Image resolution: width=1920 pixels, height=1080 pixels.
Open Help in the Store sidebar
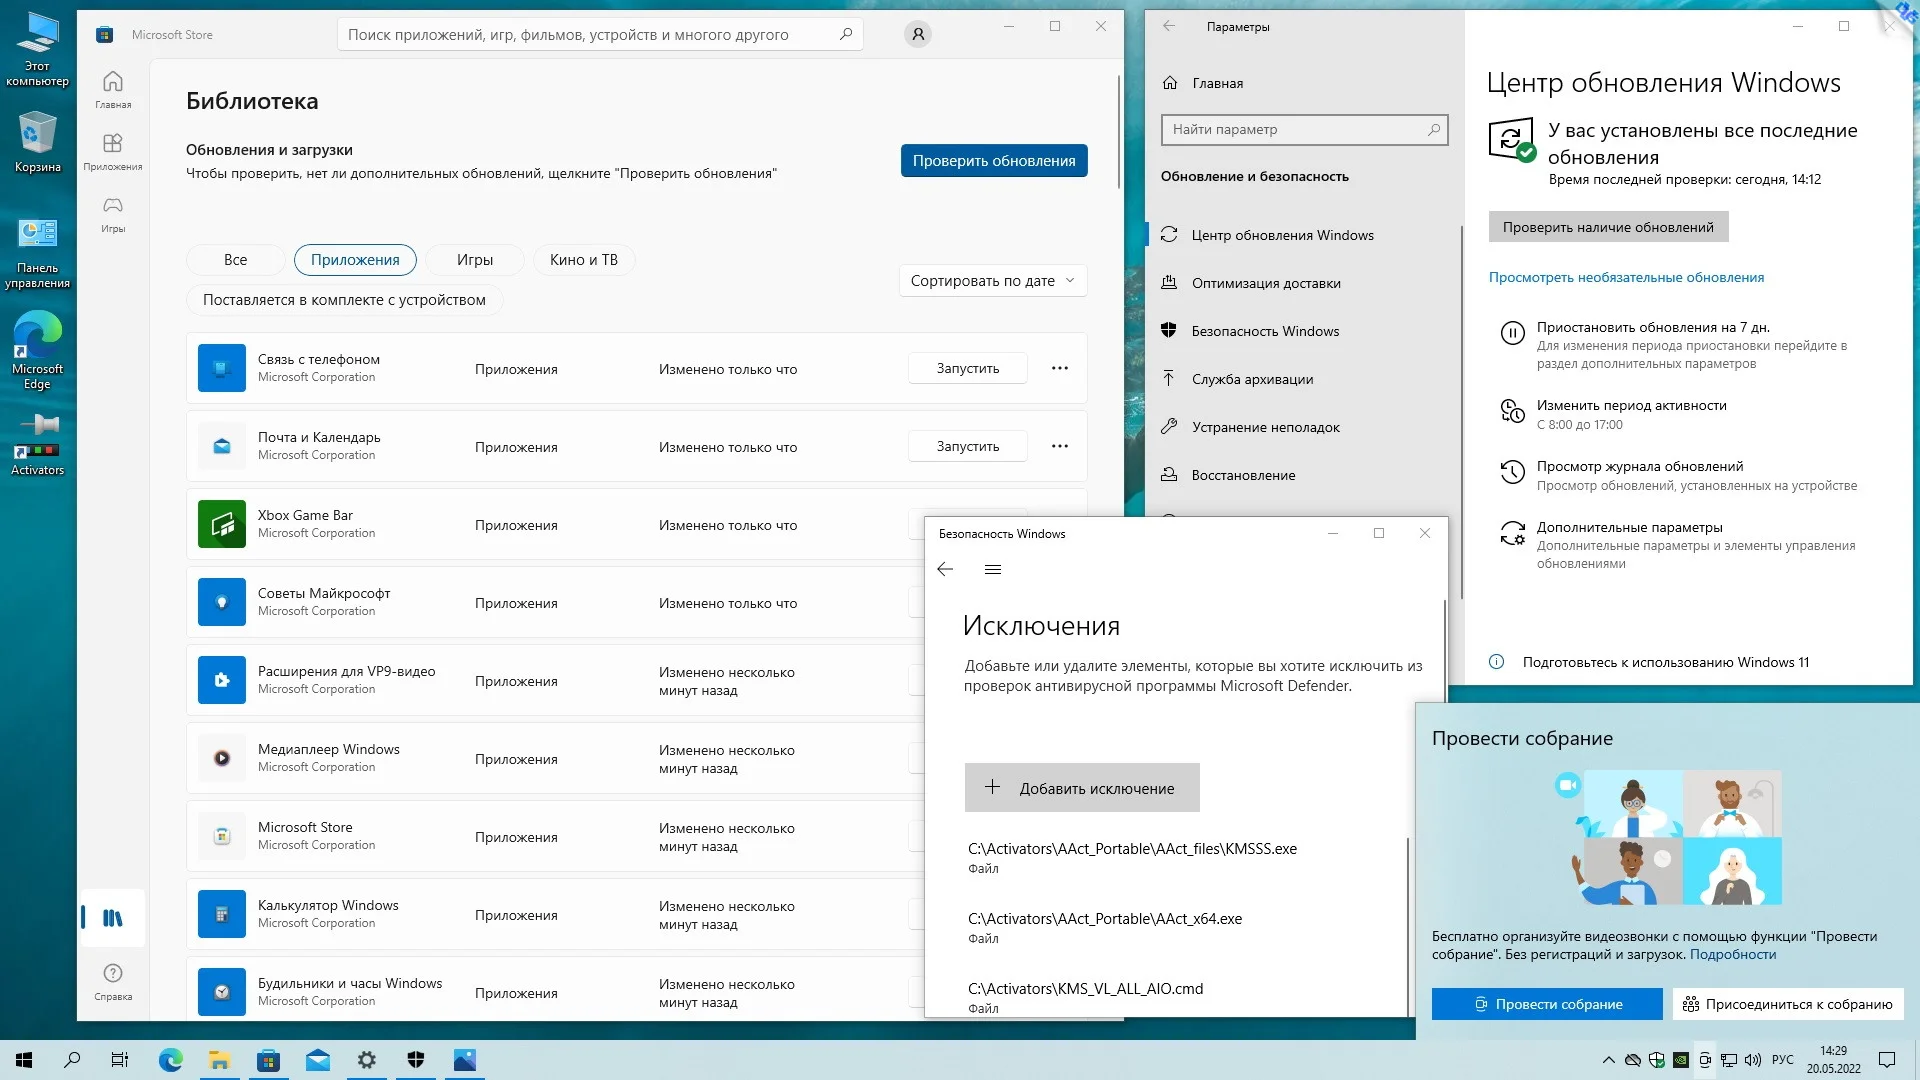click(113, 980)
